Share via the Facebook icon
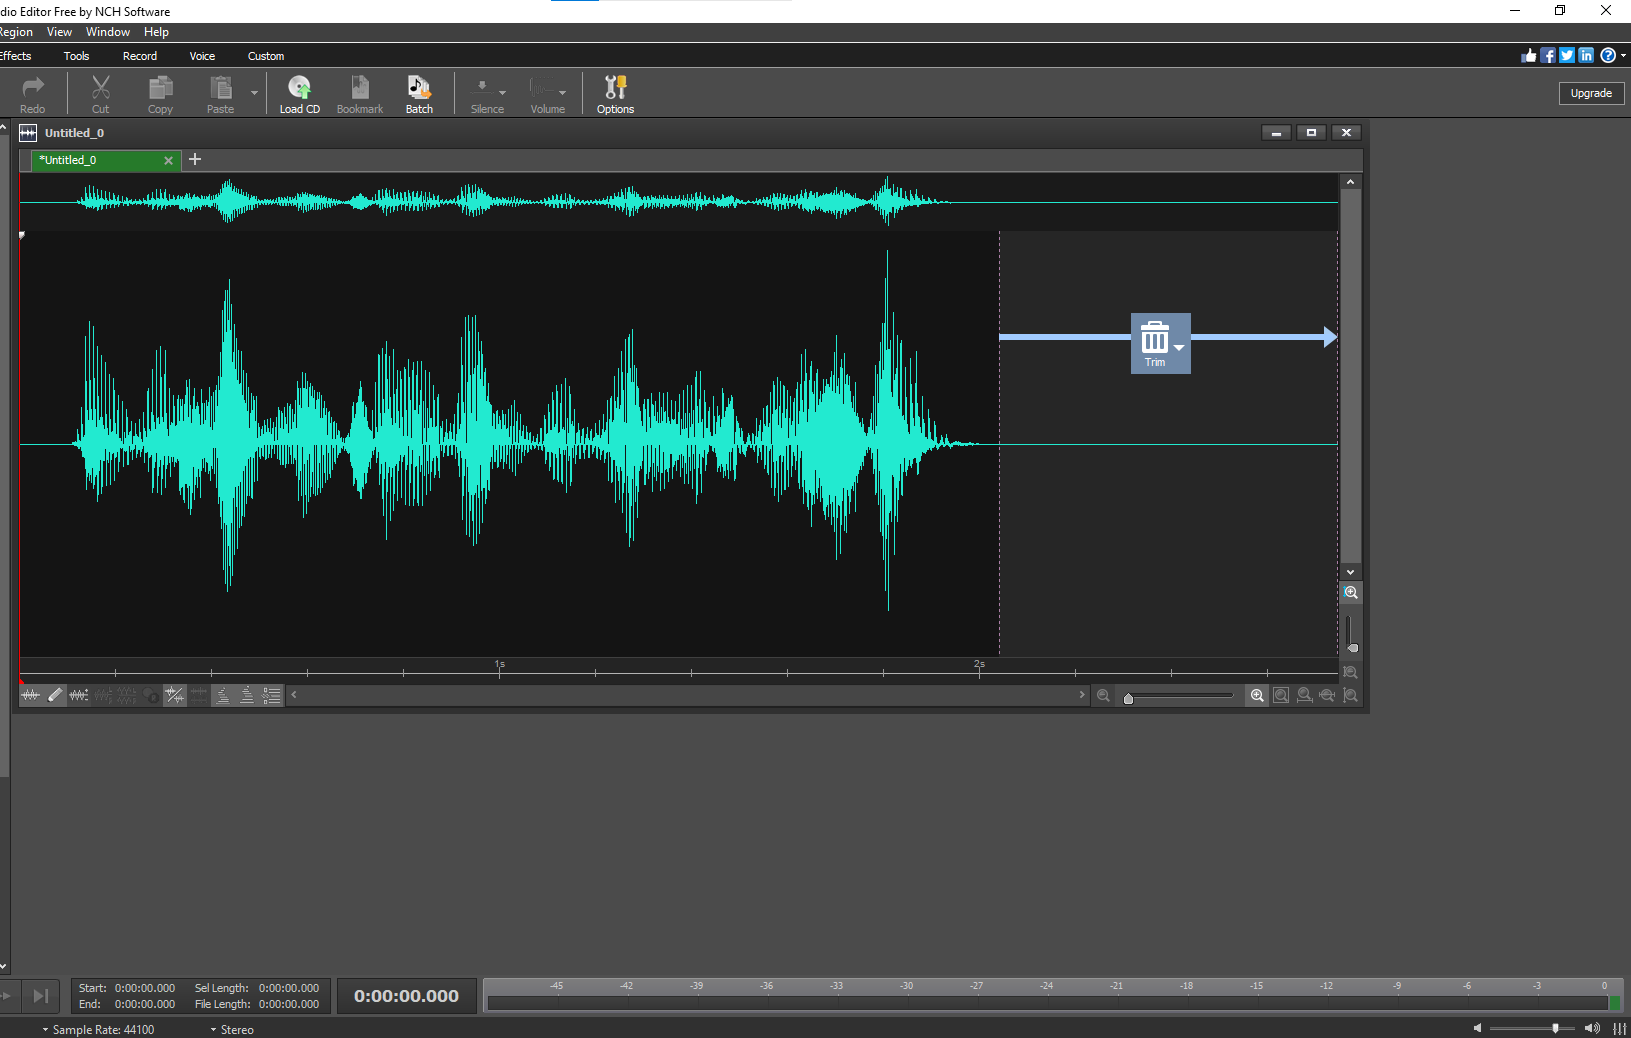This screenshot has width=1631, height=1038. pos(1548,56)
